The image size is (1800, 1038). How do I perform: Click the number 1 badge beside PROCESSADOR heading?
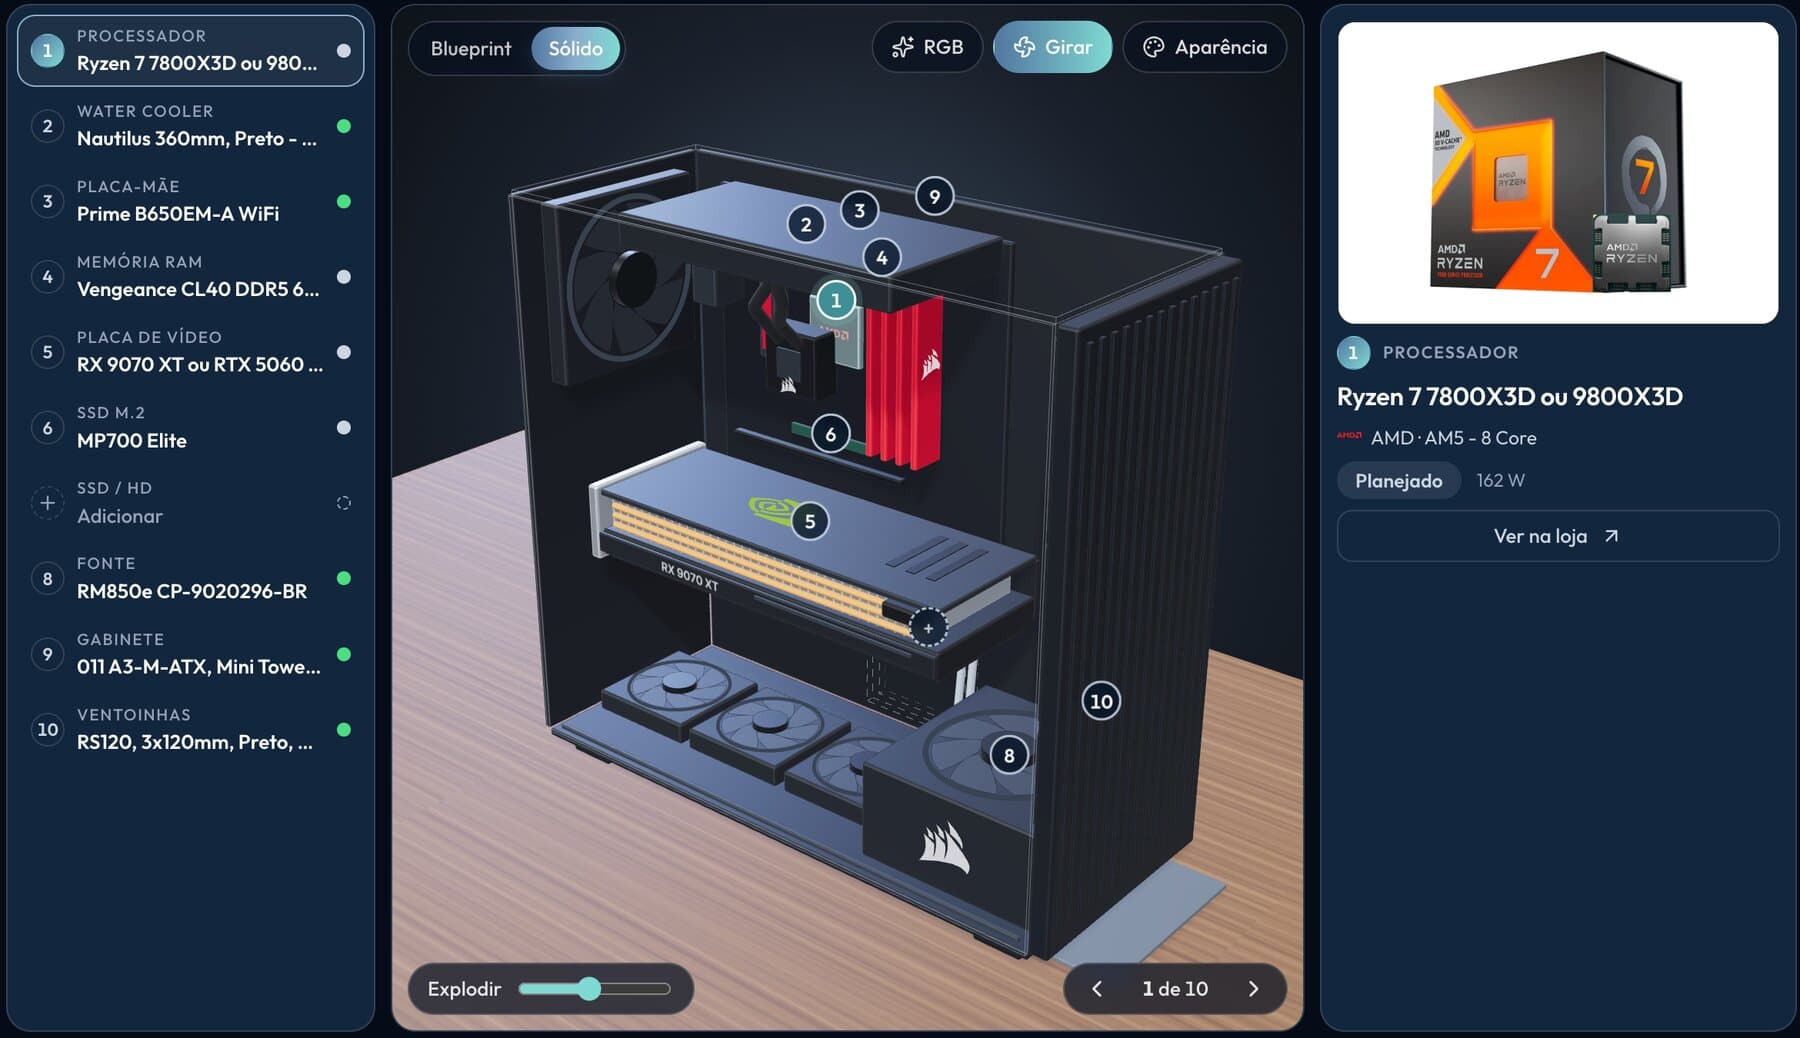tap(1353, 352)
